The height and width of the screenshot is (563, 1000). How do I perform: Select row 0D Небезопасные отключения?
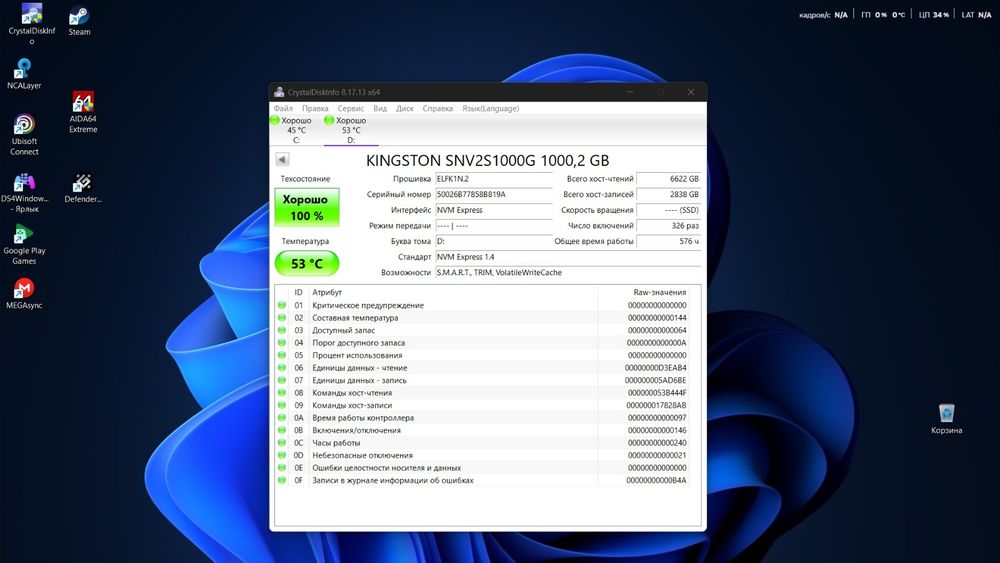tap(483, 455)
